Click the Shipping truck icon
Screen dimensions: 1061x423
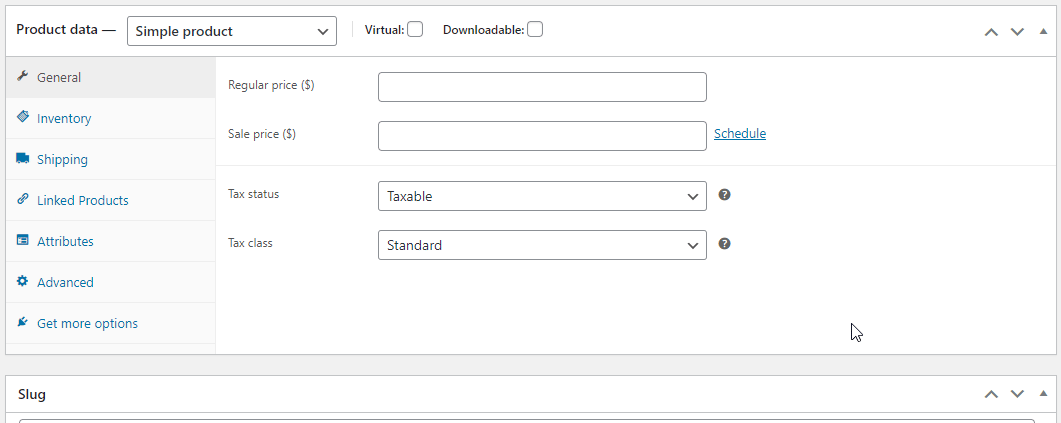[x=22, y=159]
